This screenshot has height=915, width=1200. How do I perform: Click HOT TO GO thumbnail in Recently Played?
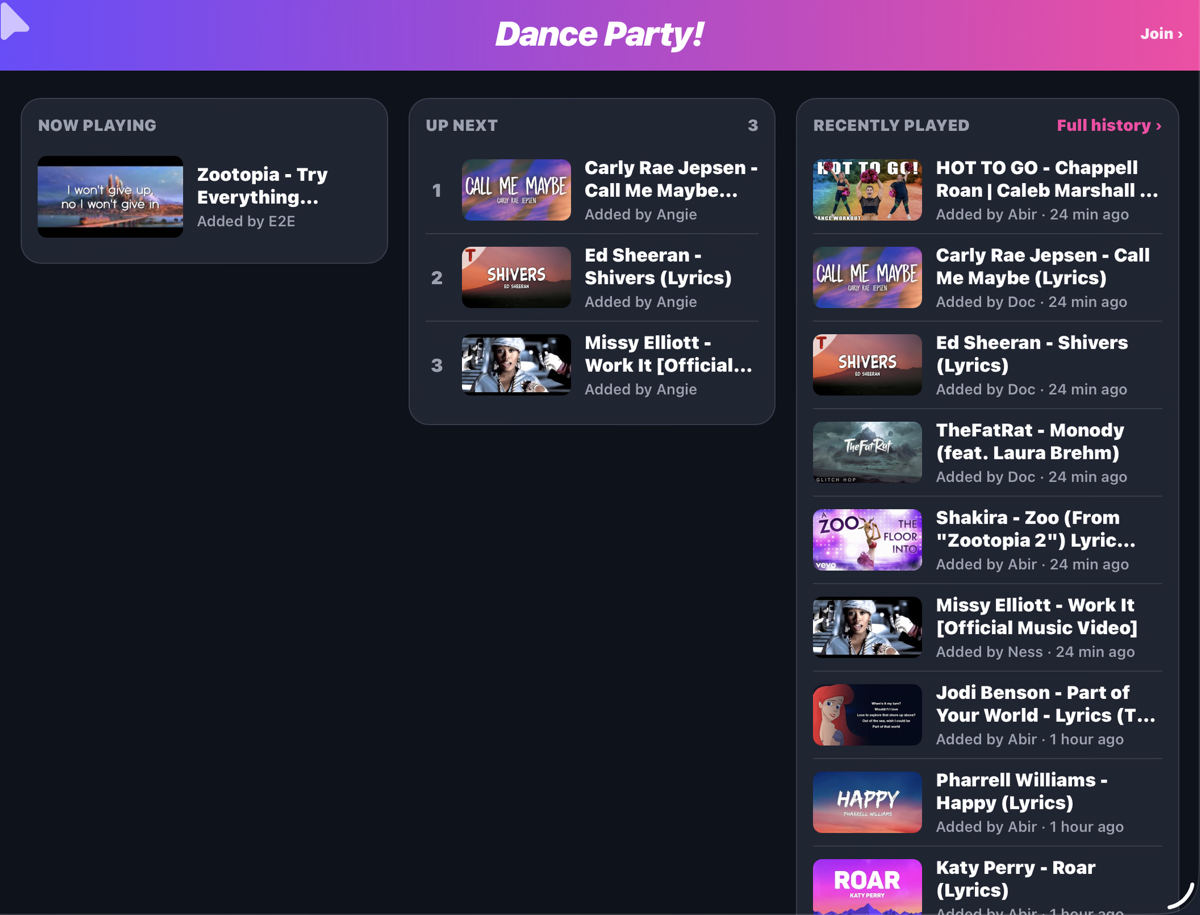867,190
